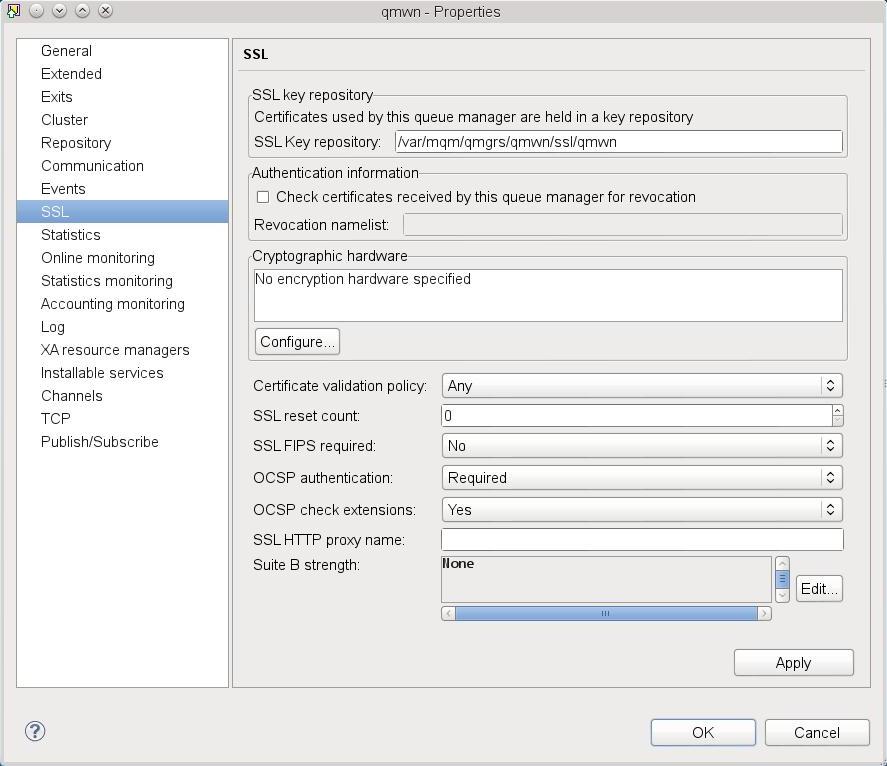Confirm the dialog with OK
The width and height of the screenshot is (887, 766).
coord(702,732)
